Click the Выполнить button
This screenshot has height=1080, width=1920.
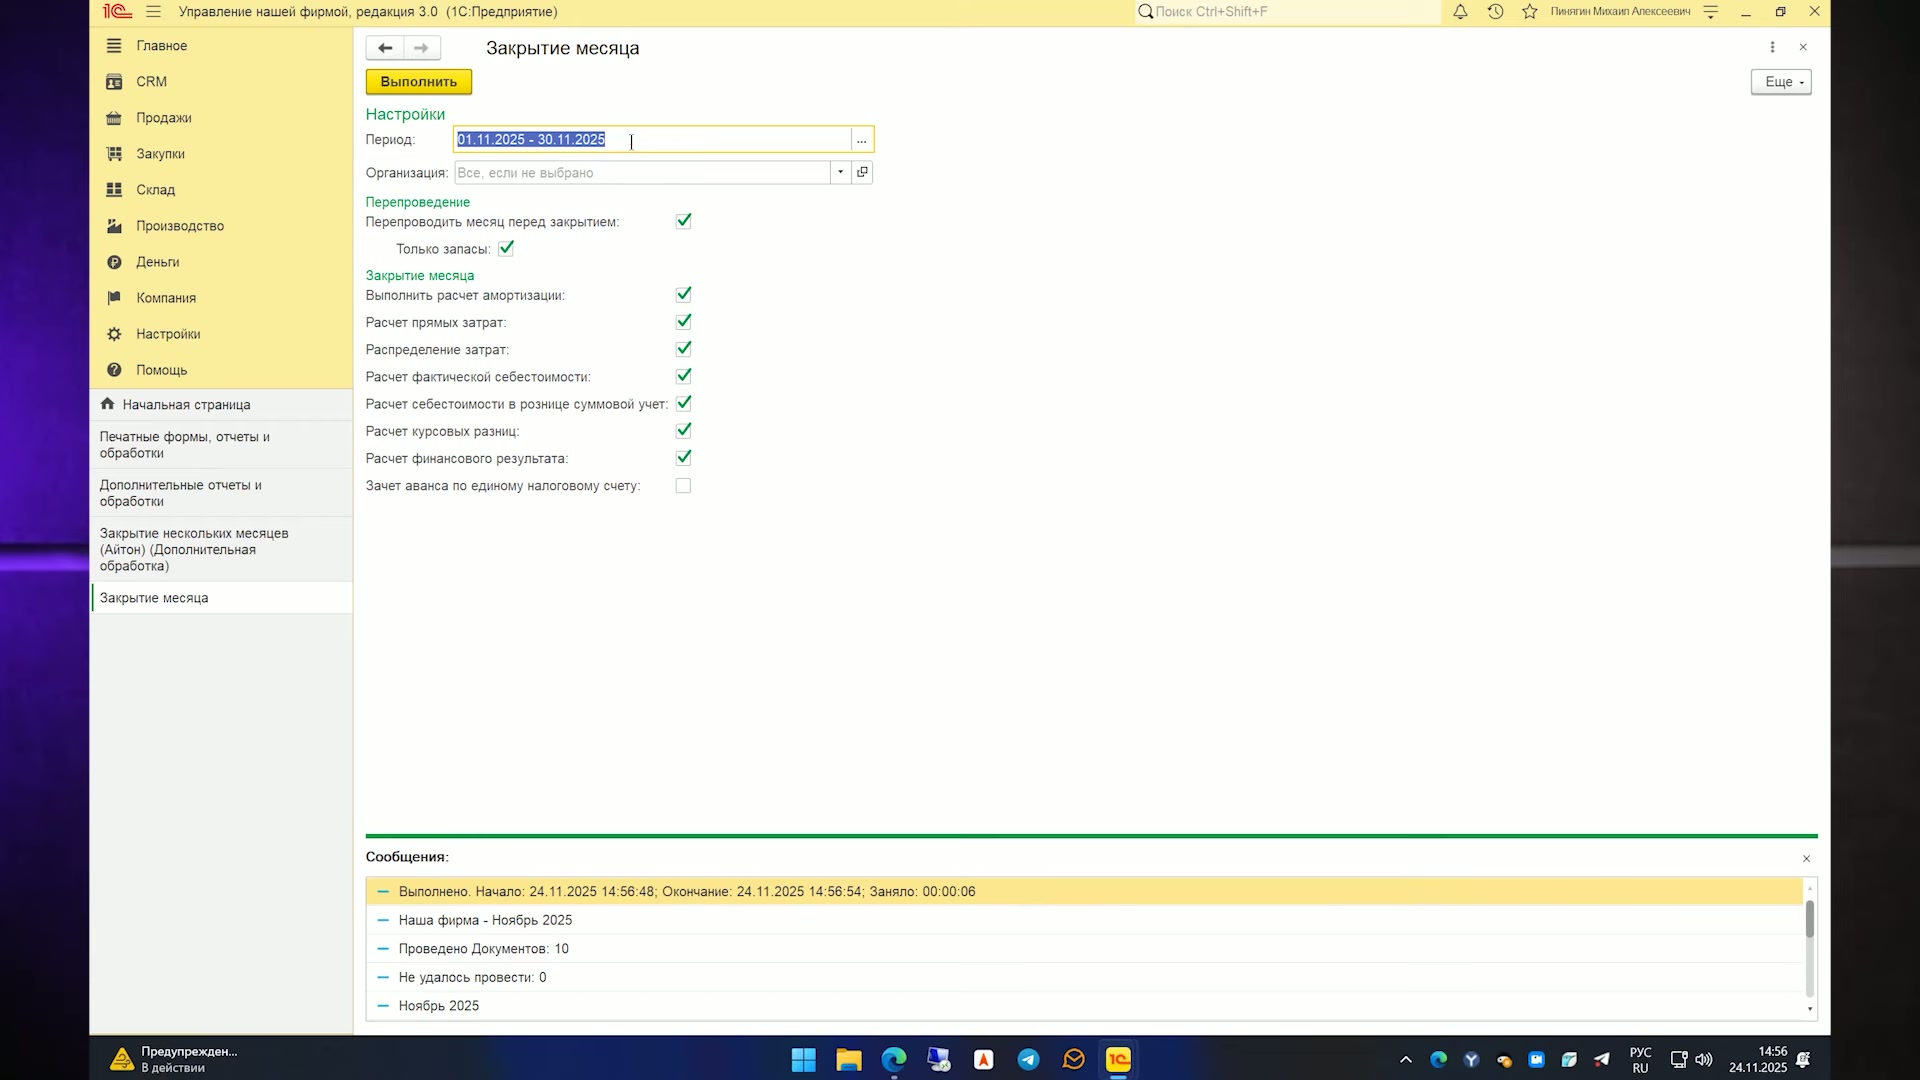coord(419,82)
